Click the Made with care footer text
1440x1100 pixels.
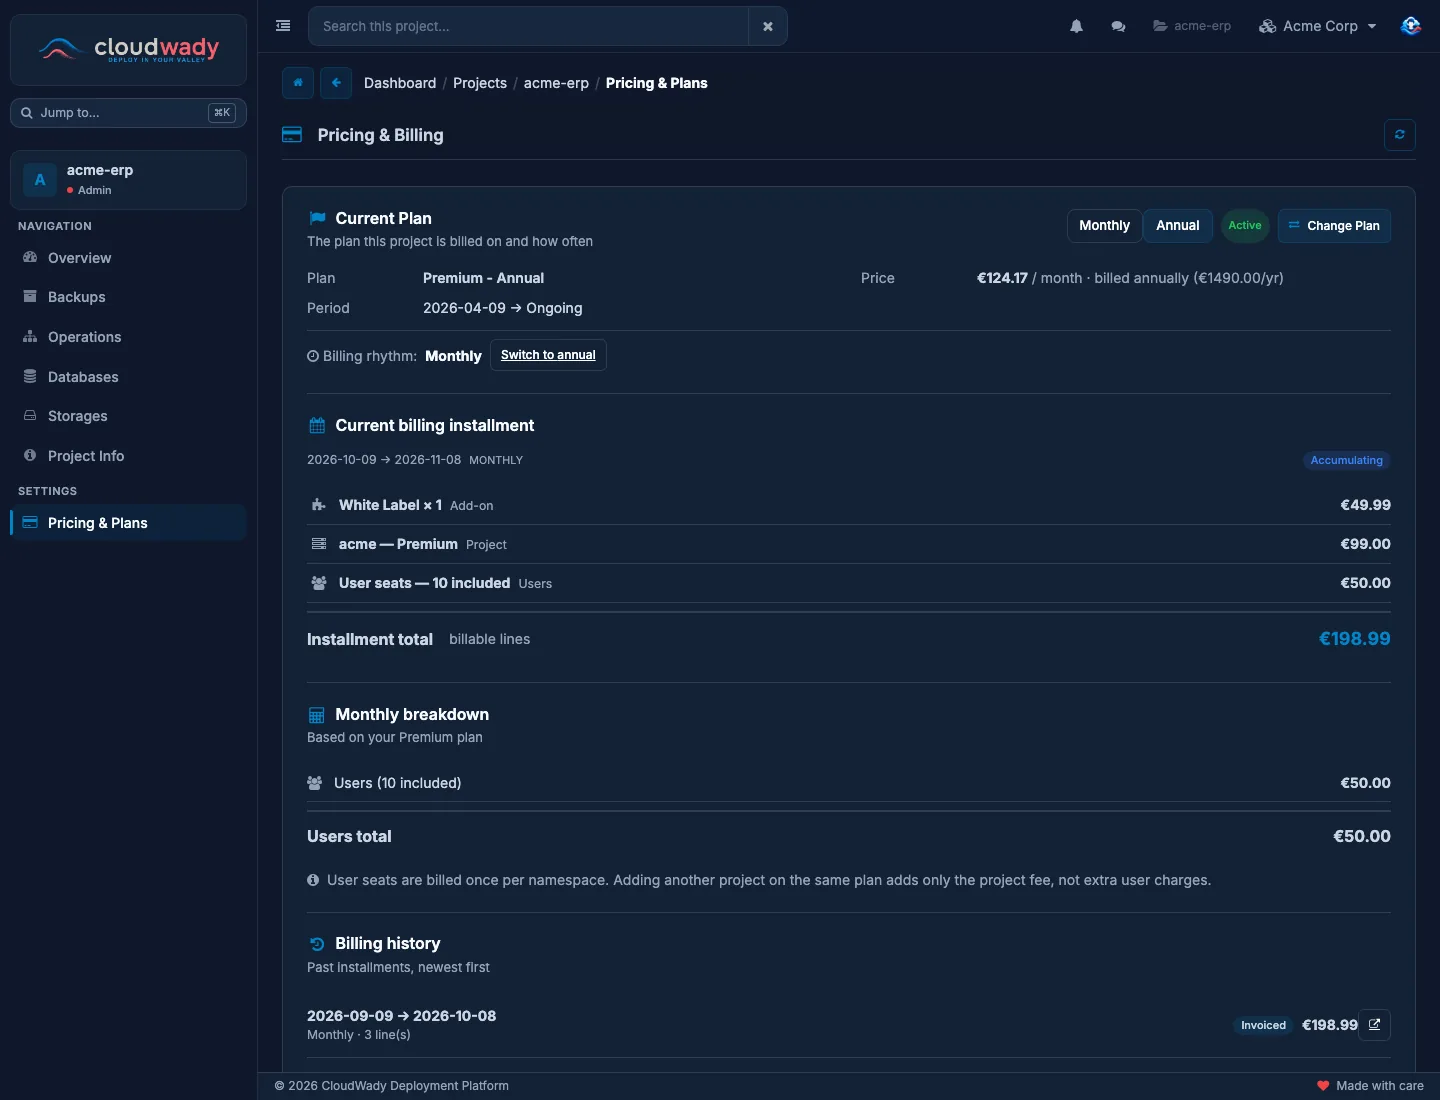click(x=1379, y=1086)
